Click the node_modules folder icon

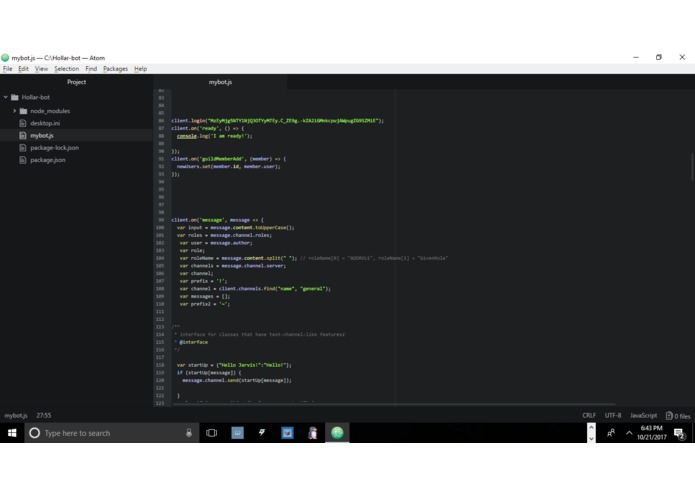click(23, 111)
